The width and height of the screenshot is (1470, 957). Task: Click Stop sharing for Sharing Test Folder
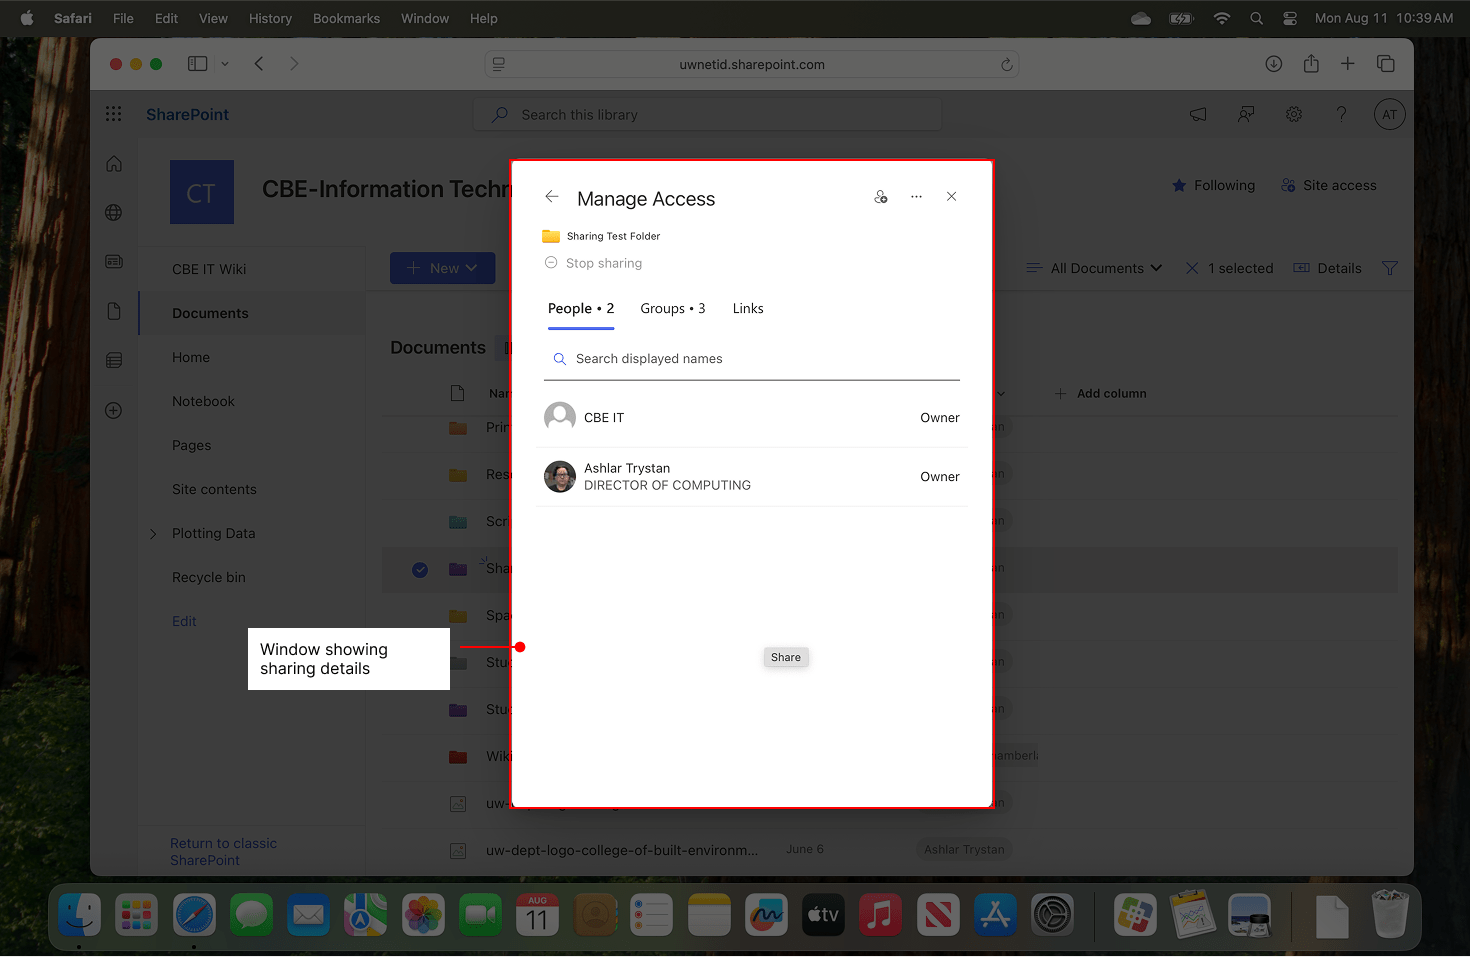(593, 262)
